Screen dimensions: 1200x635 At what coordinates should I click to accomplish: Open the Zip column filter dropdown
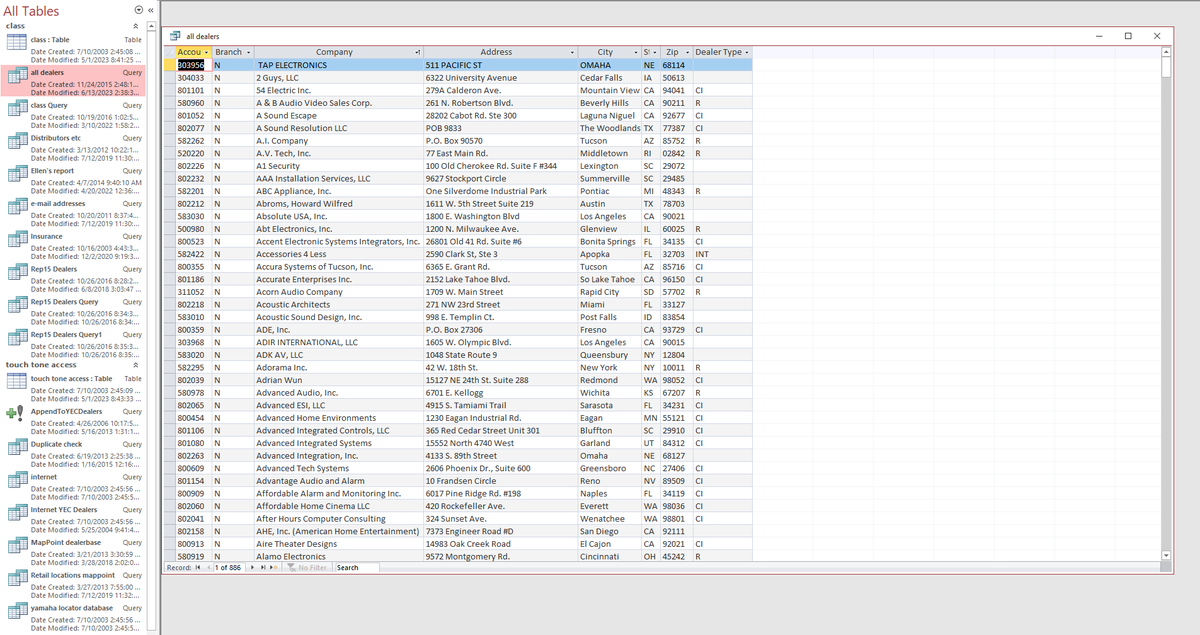point(686,52)
